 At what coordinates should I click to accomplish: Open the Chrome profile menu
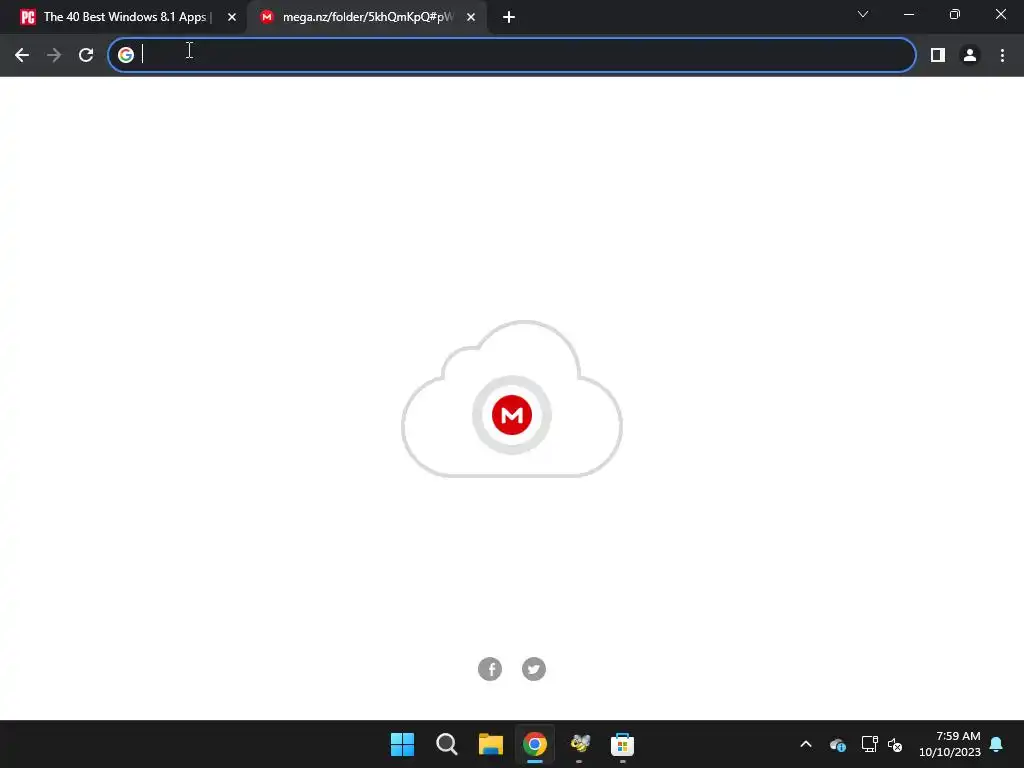[970, 55]
